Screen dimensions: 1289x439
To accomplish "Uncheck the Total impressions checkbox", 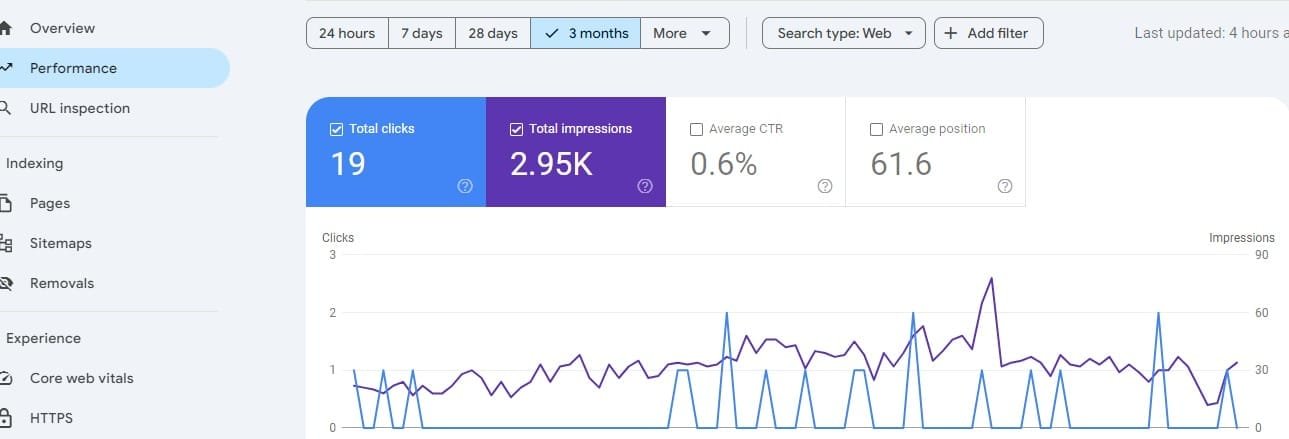I will tap(516, 129).
